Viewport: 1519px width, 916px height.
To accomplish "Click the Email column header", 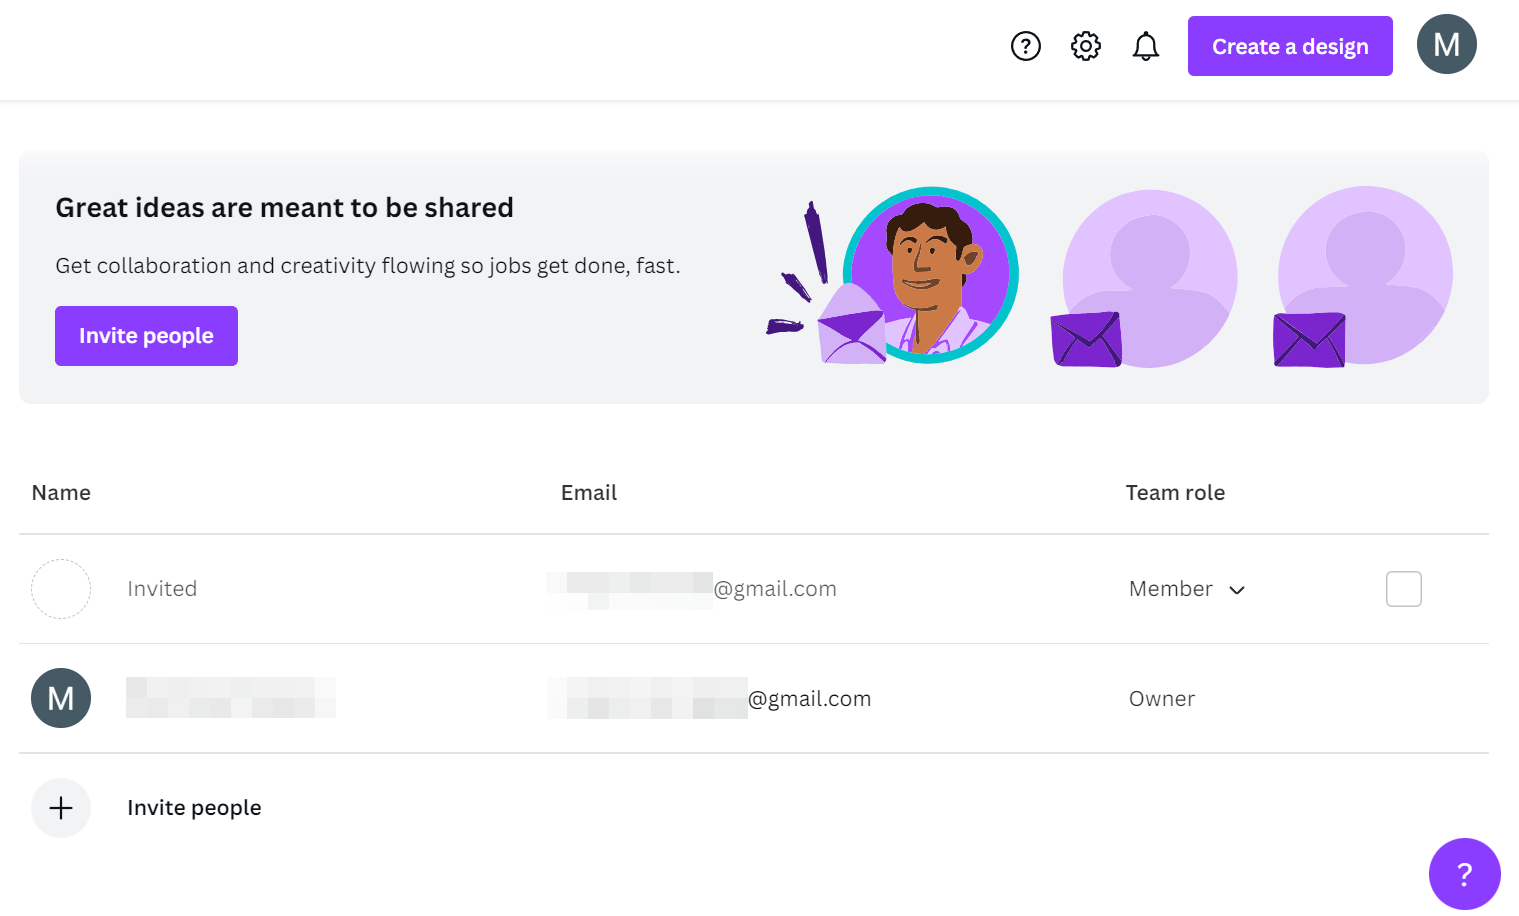I will [589, 493].
